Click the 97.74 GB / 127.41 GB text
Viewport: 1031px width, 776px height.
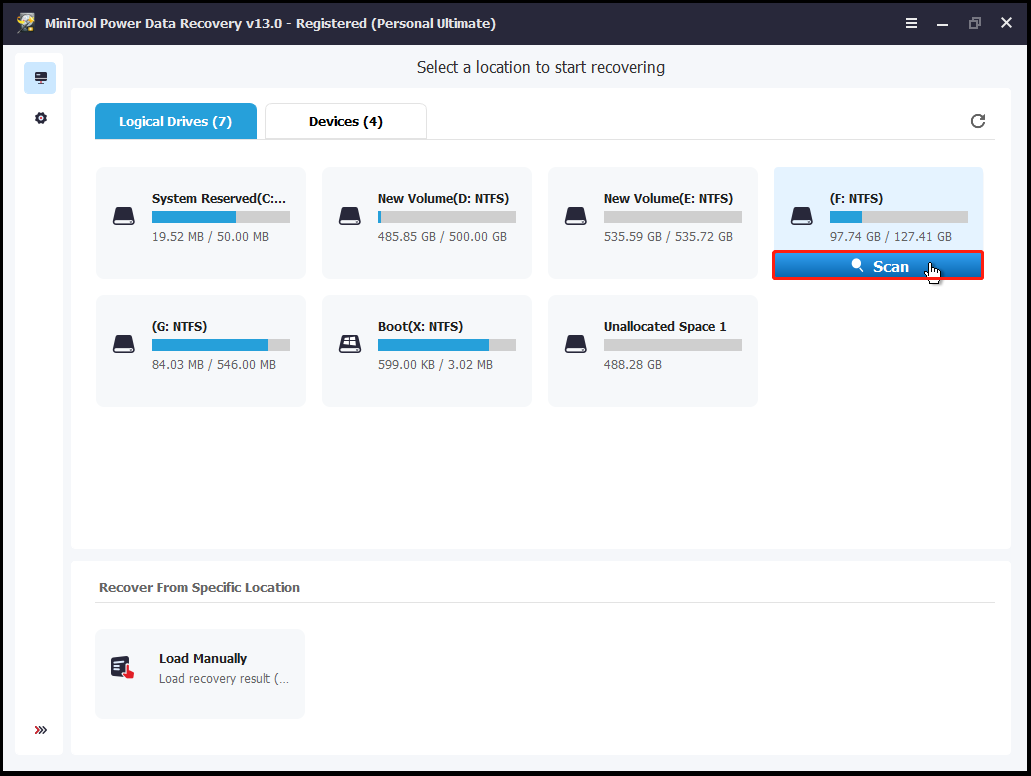(890, 237)
